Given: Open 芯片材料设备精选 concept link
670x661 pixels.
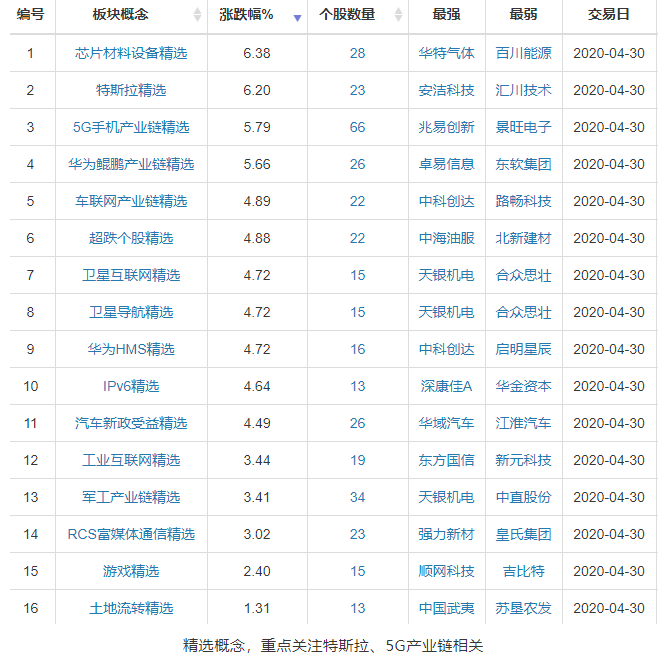Looking at the screenshot, I should pyautogui.click(x=131, y=53).
